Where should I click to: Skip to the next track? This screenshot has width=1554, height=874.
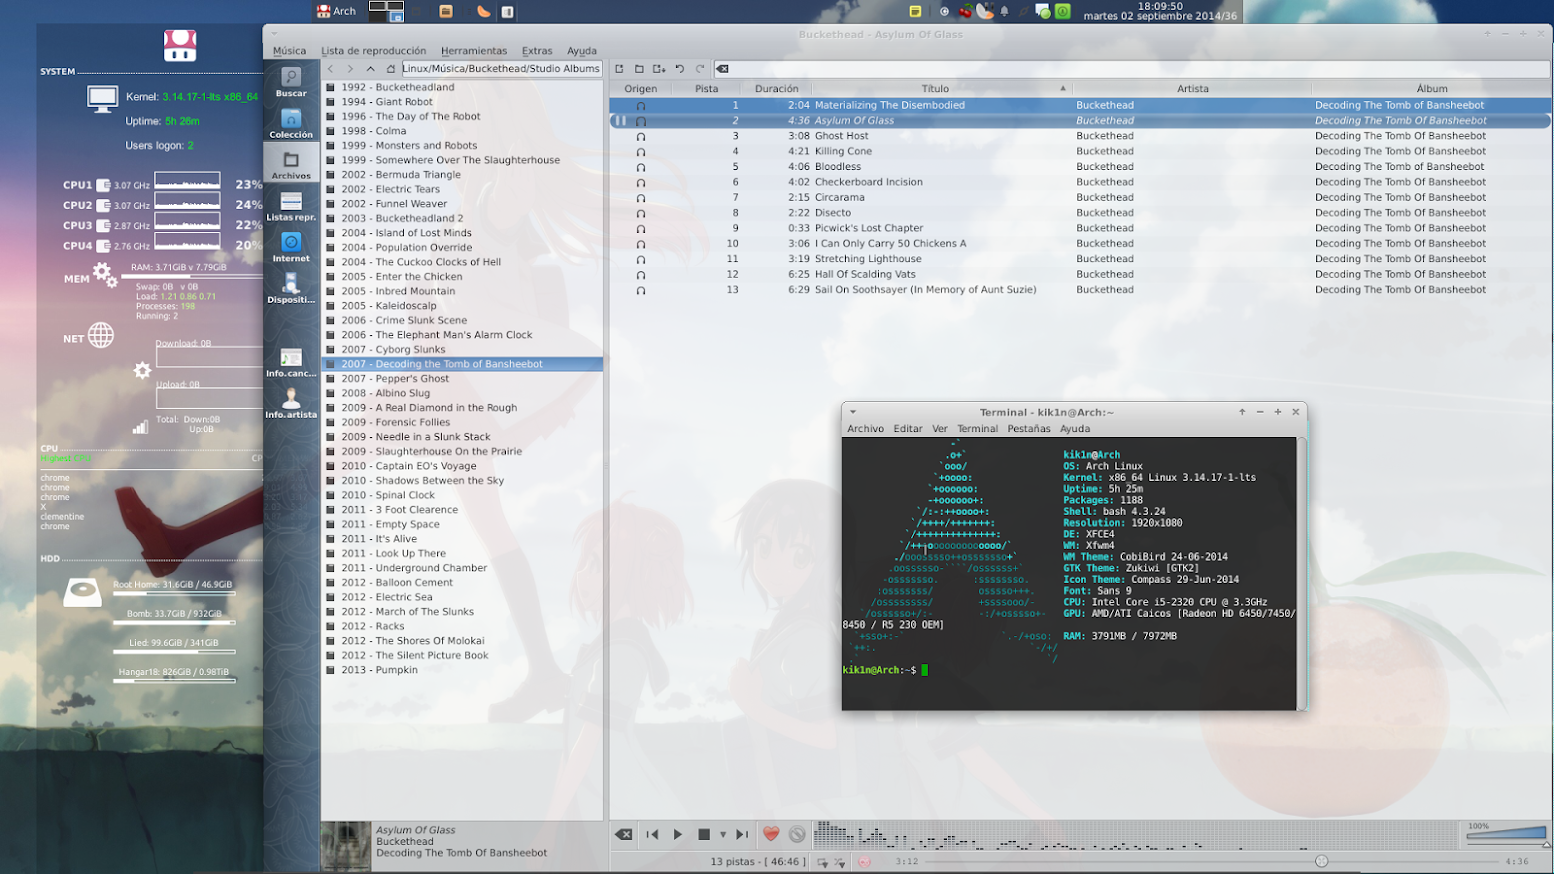pyautogui.click(x=742, y=834)
